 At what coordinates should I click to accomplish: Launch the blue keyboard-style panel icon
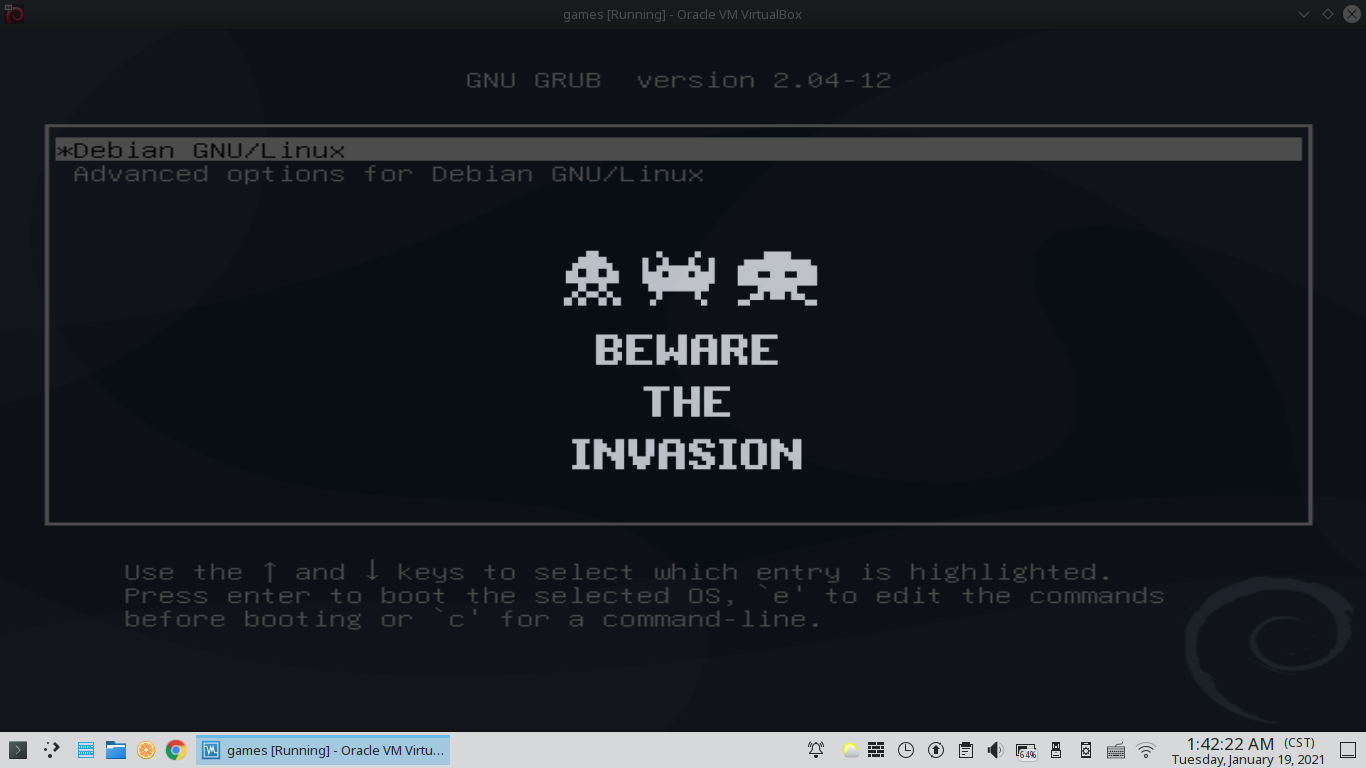[x=86, y=749]
